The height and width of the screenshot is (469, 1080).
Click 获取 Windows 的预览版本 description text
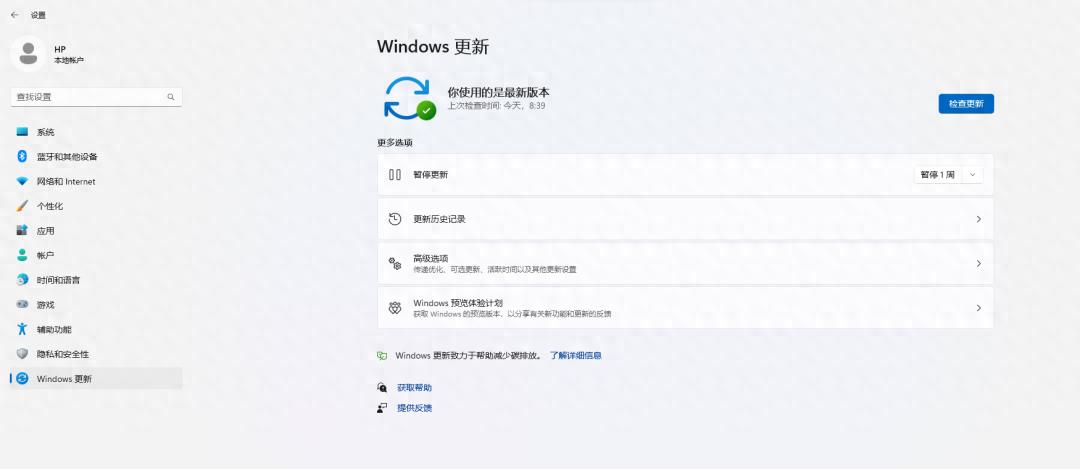[x=512, y=314]
